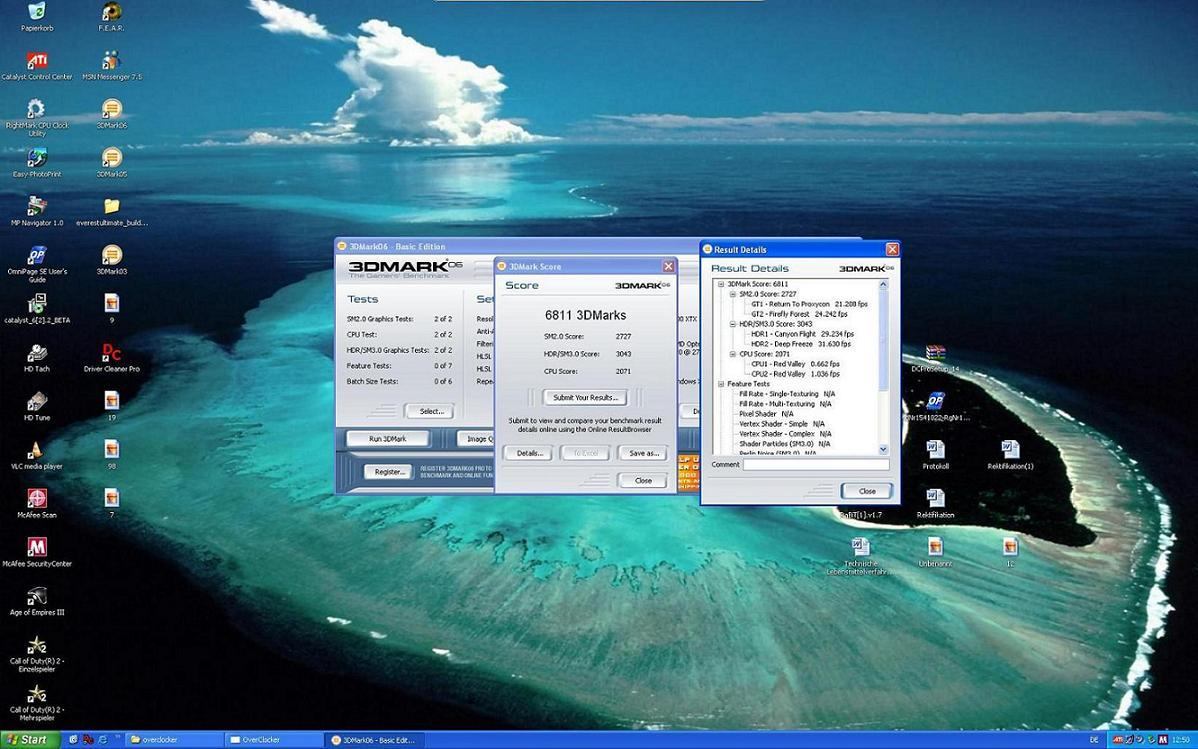Select the Pixel Shader N/A row

(x=766, y=413)
